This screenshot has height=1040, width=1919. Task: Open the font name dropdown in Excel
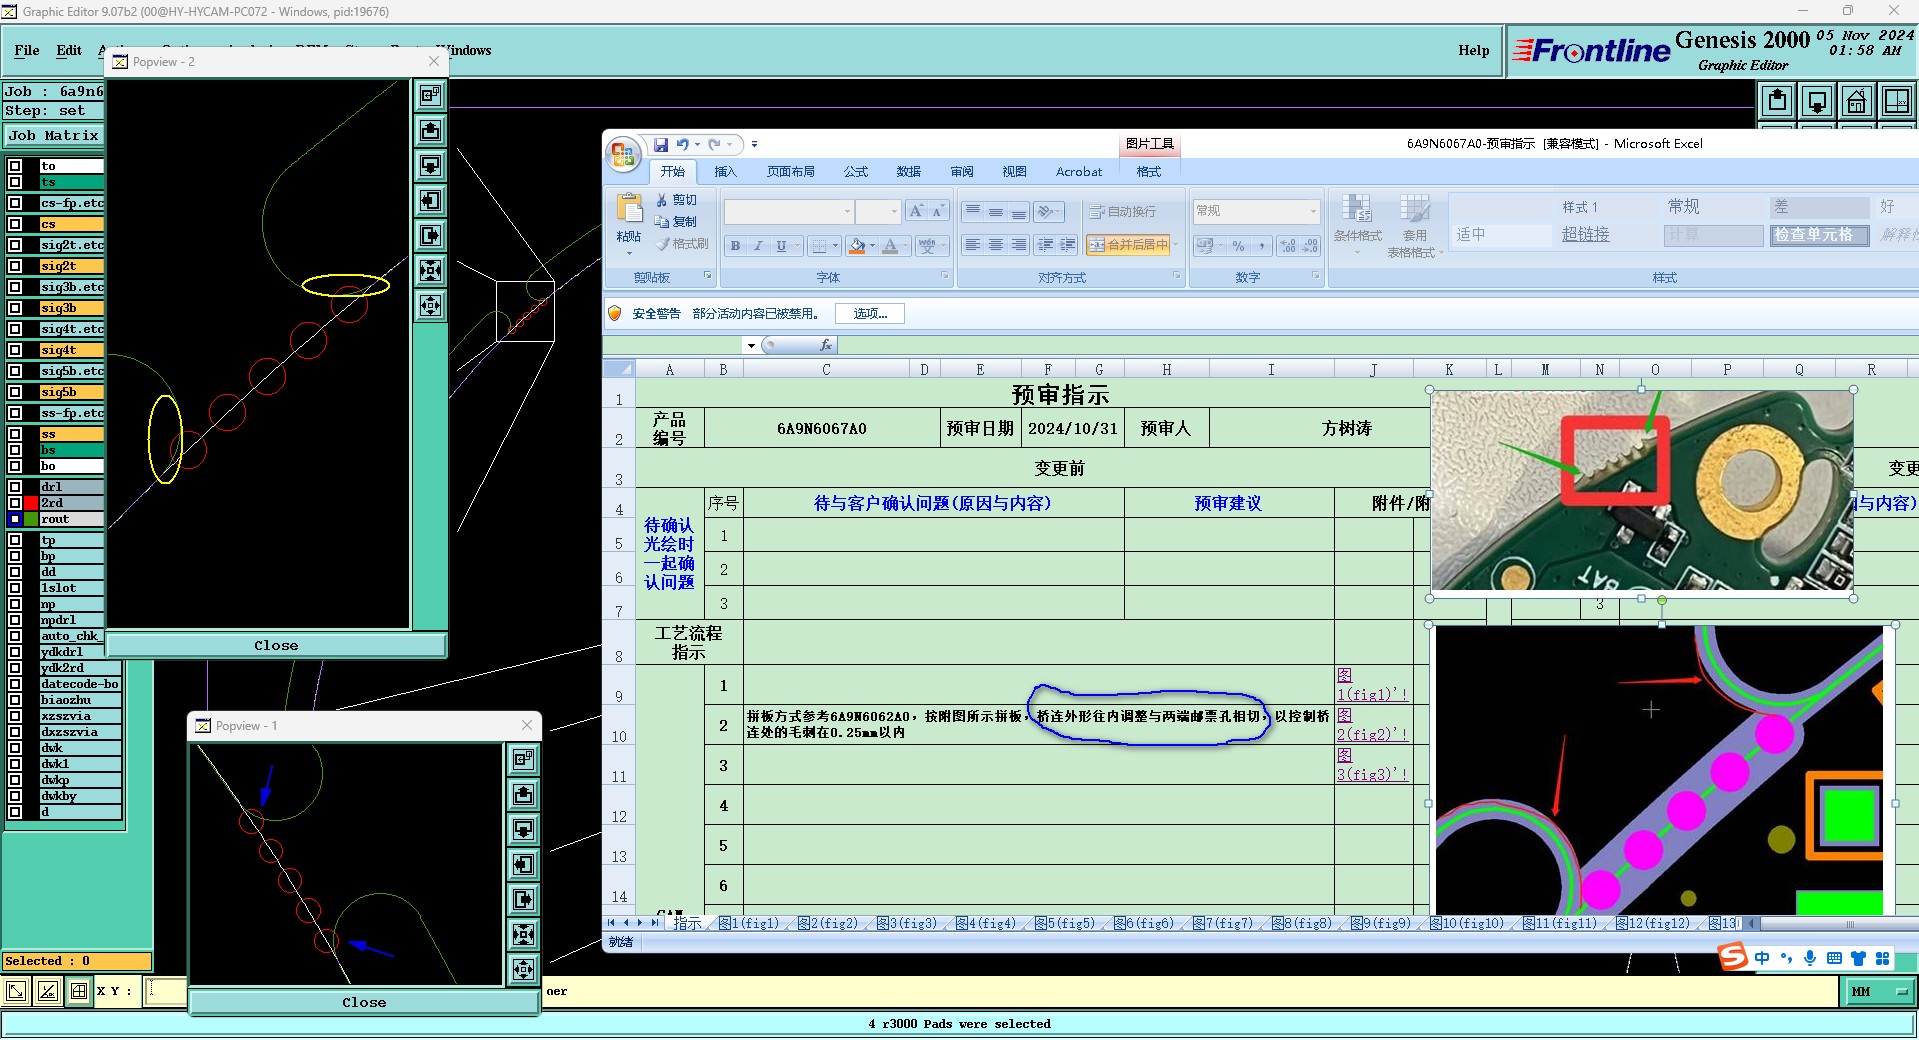click(x=847, y=211)
